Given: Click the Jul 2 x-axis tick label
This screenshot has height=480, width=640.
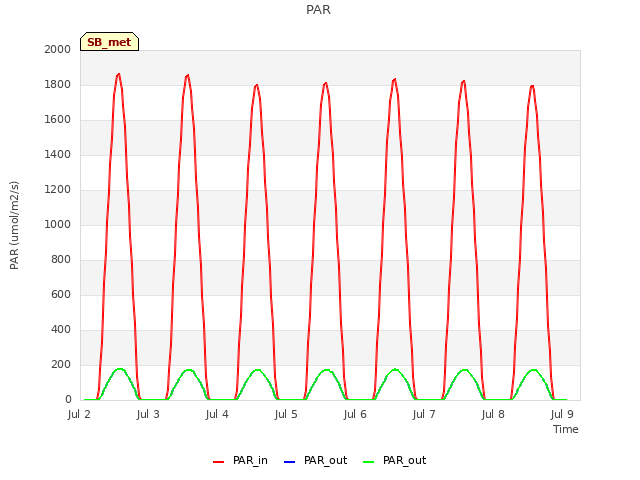Looking at the screenshot, I should [x=79, y=414].
